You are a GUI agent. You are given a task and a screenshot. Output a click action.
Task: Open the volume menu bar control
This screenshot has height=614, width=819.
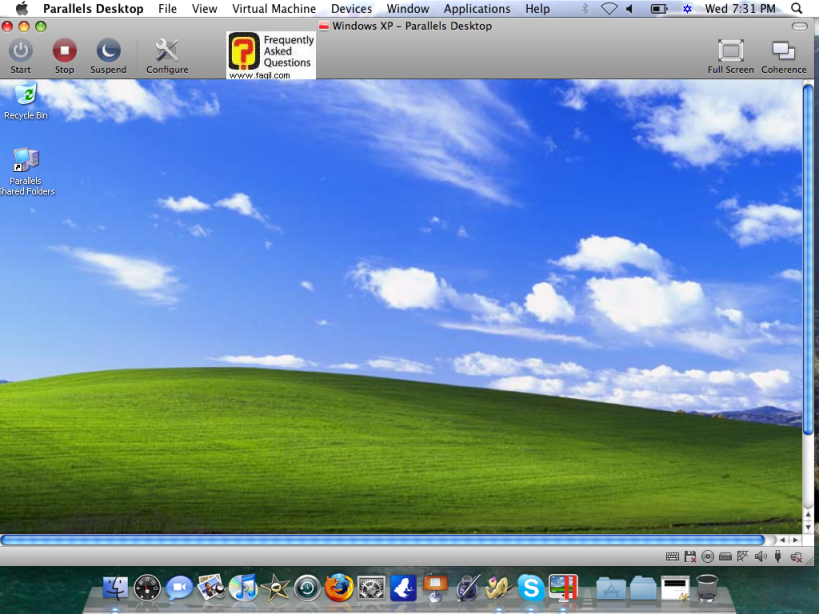629,8
